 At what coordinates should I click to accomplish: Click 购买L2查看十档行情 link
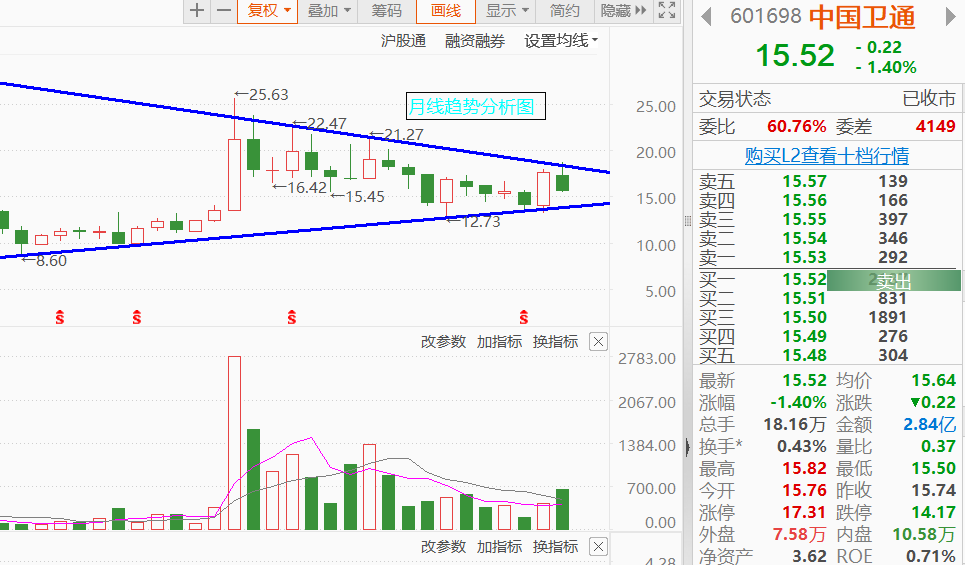[x=827, y=156]
